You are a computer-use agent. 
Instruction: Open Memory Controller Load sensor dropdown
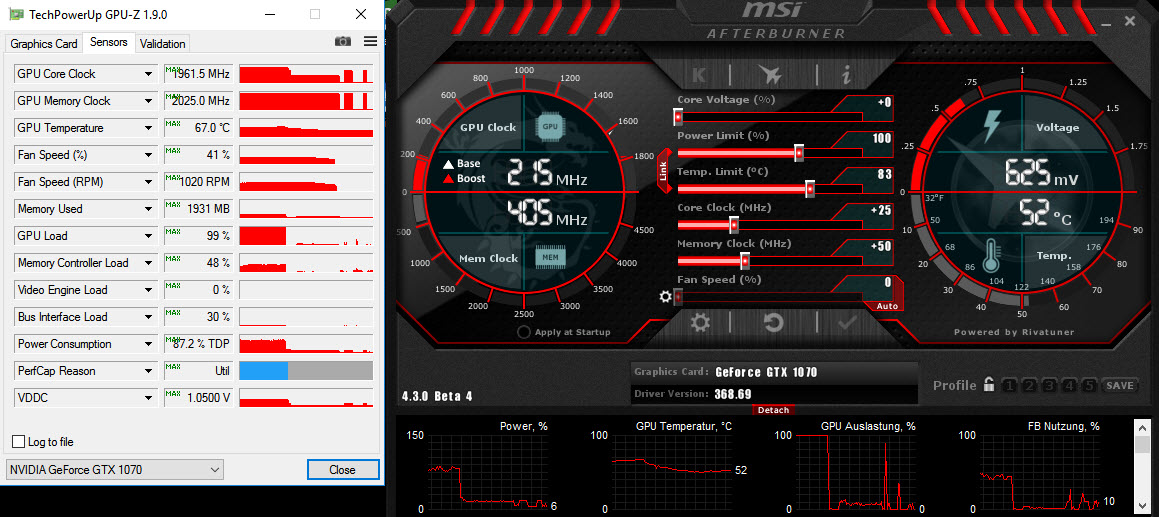[x=149, y=263]
